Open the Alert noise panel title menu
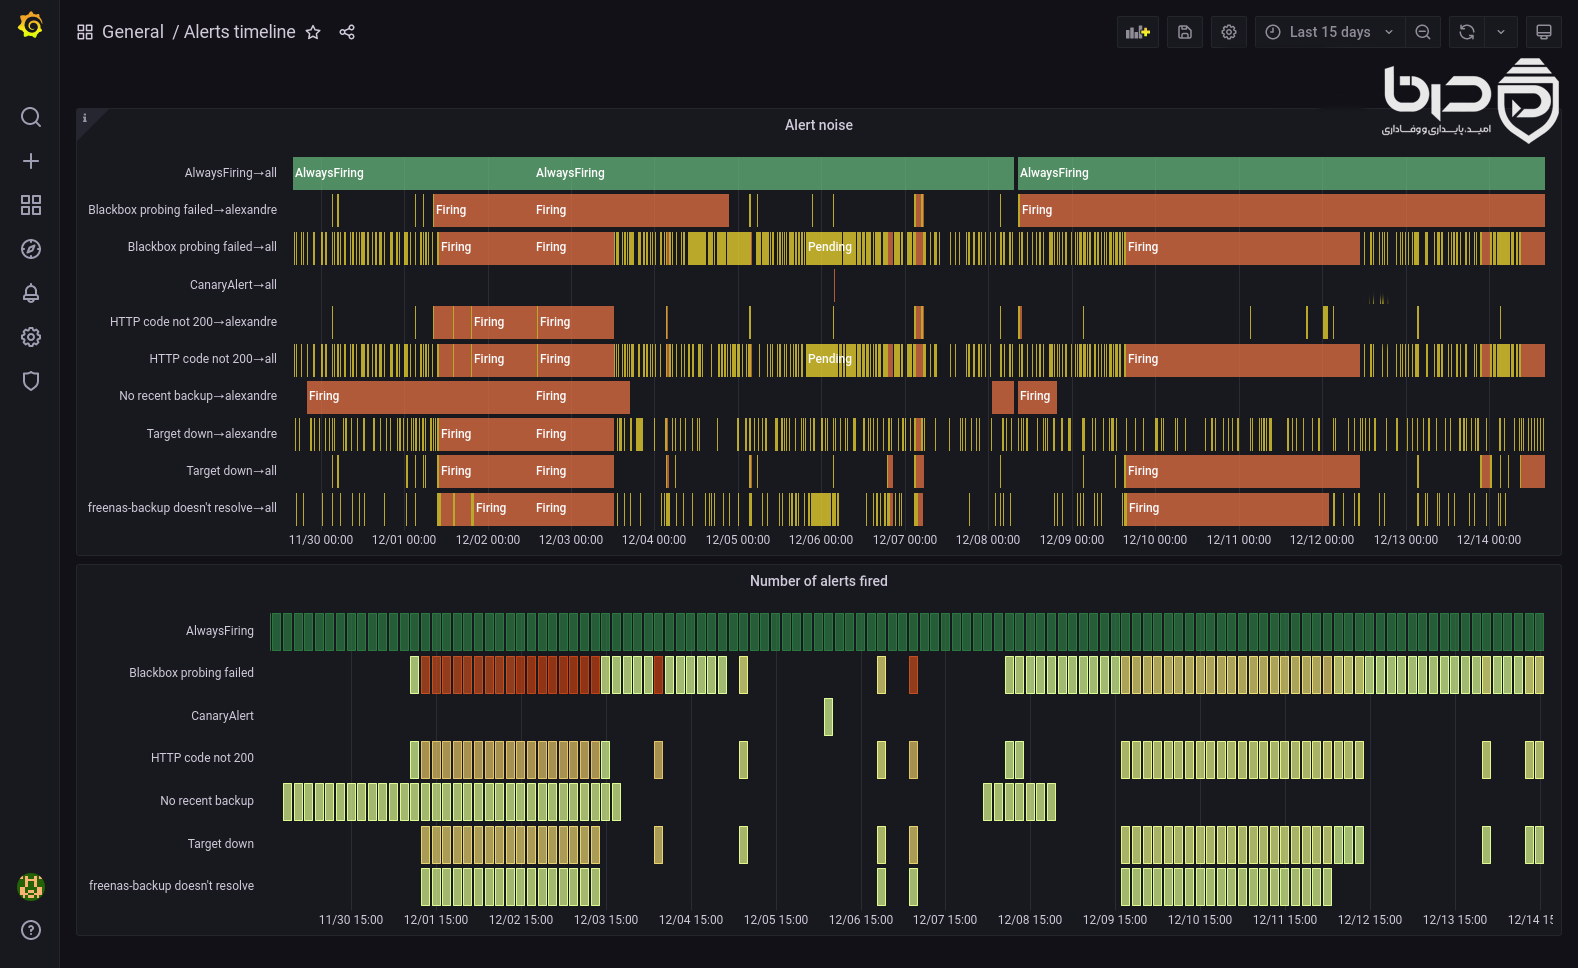Viewport: 1578px width, 968px height. click(x=819, y=125)
